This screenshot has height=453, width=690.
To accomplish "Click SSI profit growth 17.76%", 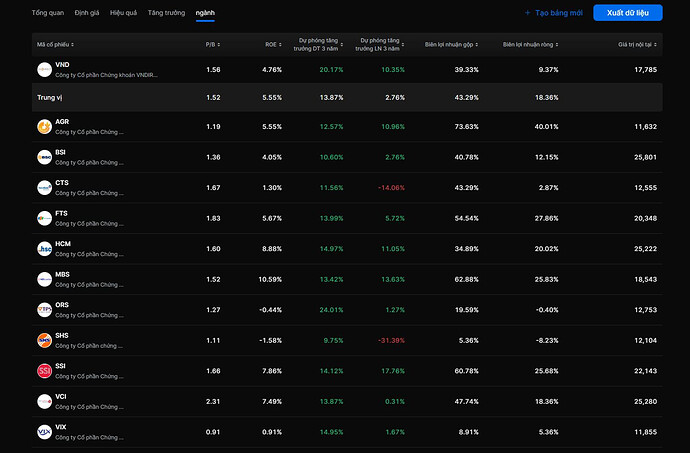I will (393, 371).
